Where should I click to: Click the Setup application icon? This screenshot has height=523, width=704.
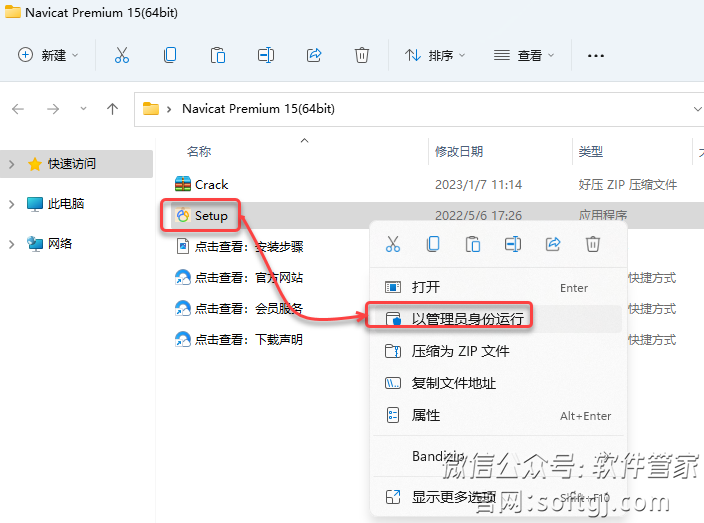(x=183, y=215)
